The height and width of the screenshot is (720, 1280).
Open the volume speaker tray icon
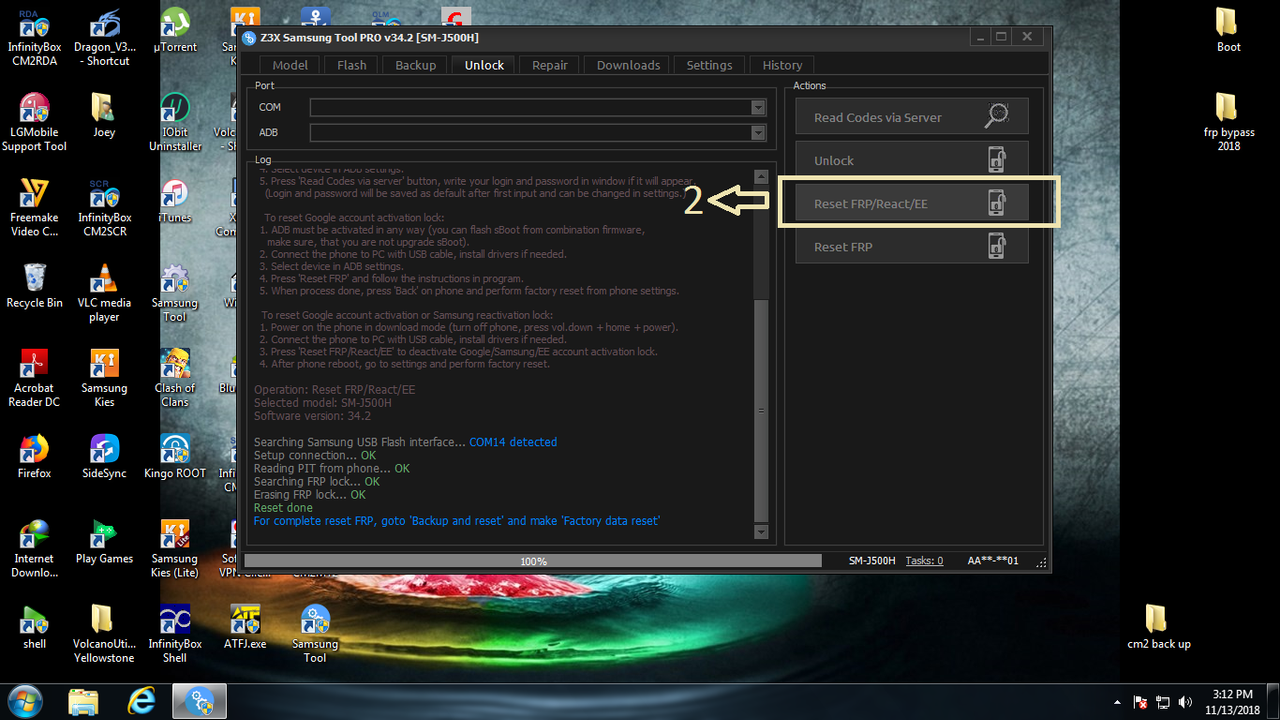pos(1186,702)
